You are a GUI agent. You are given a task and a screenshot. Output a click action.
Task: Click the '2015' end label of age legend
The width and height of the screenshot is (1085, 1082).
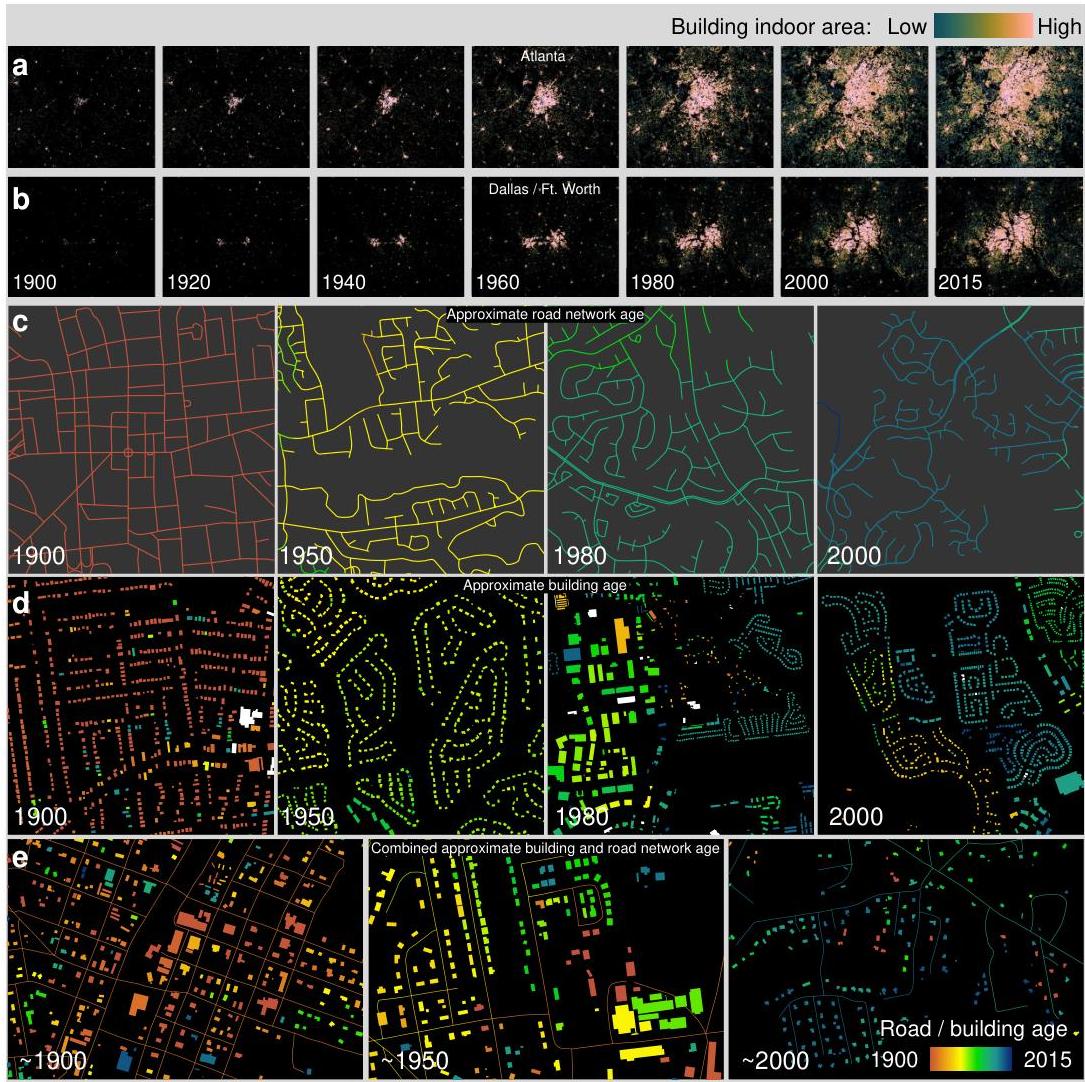[x=1047, y=1059]
